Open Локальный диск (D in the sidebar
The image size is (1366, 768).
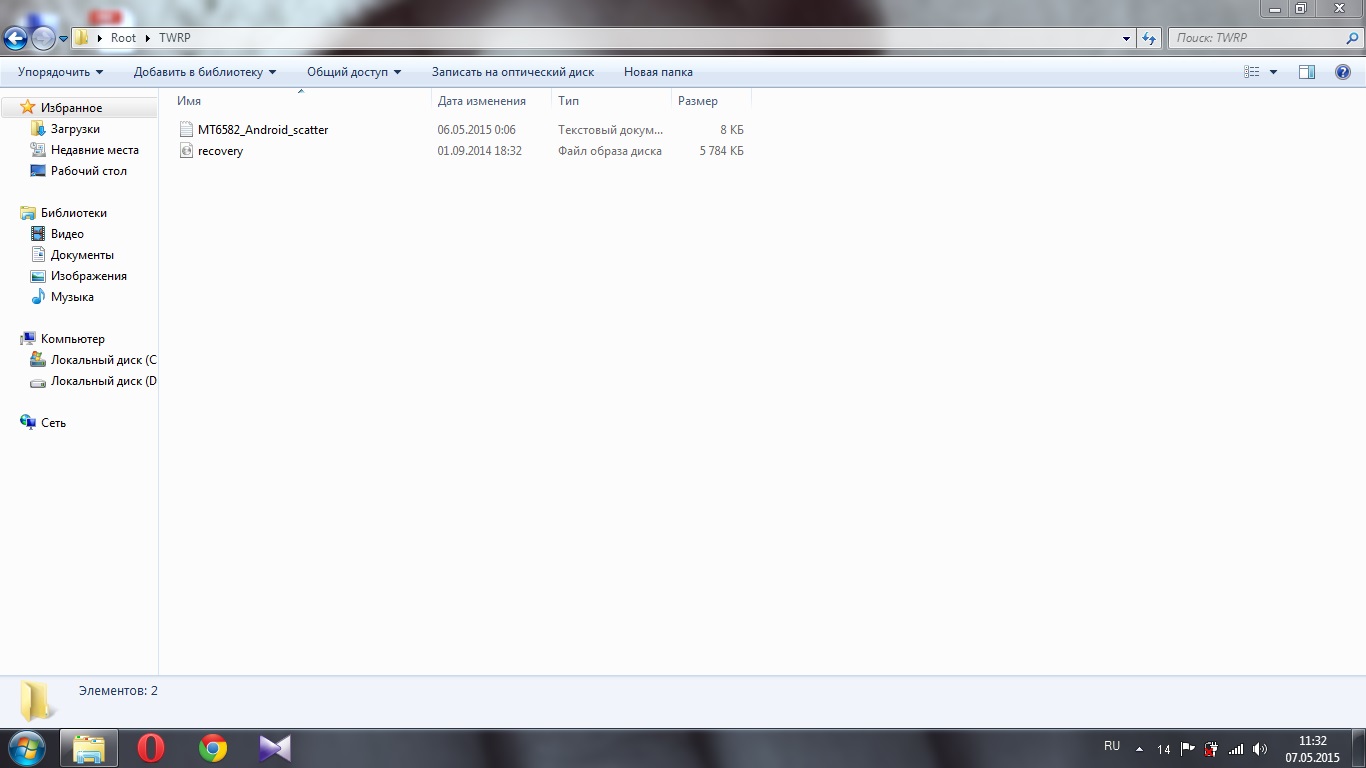point(104,381)
